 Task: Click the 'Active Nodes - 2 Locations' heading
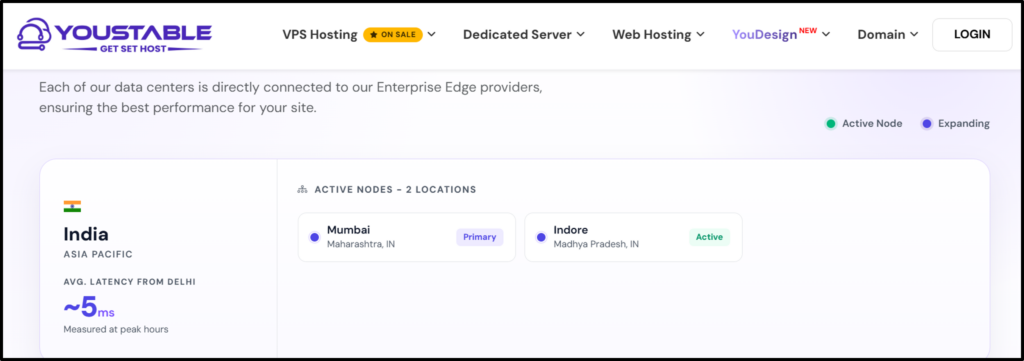395,190
